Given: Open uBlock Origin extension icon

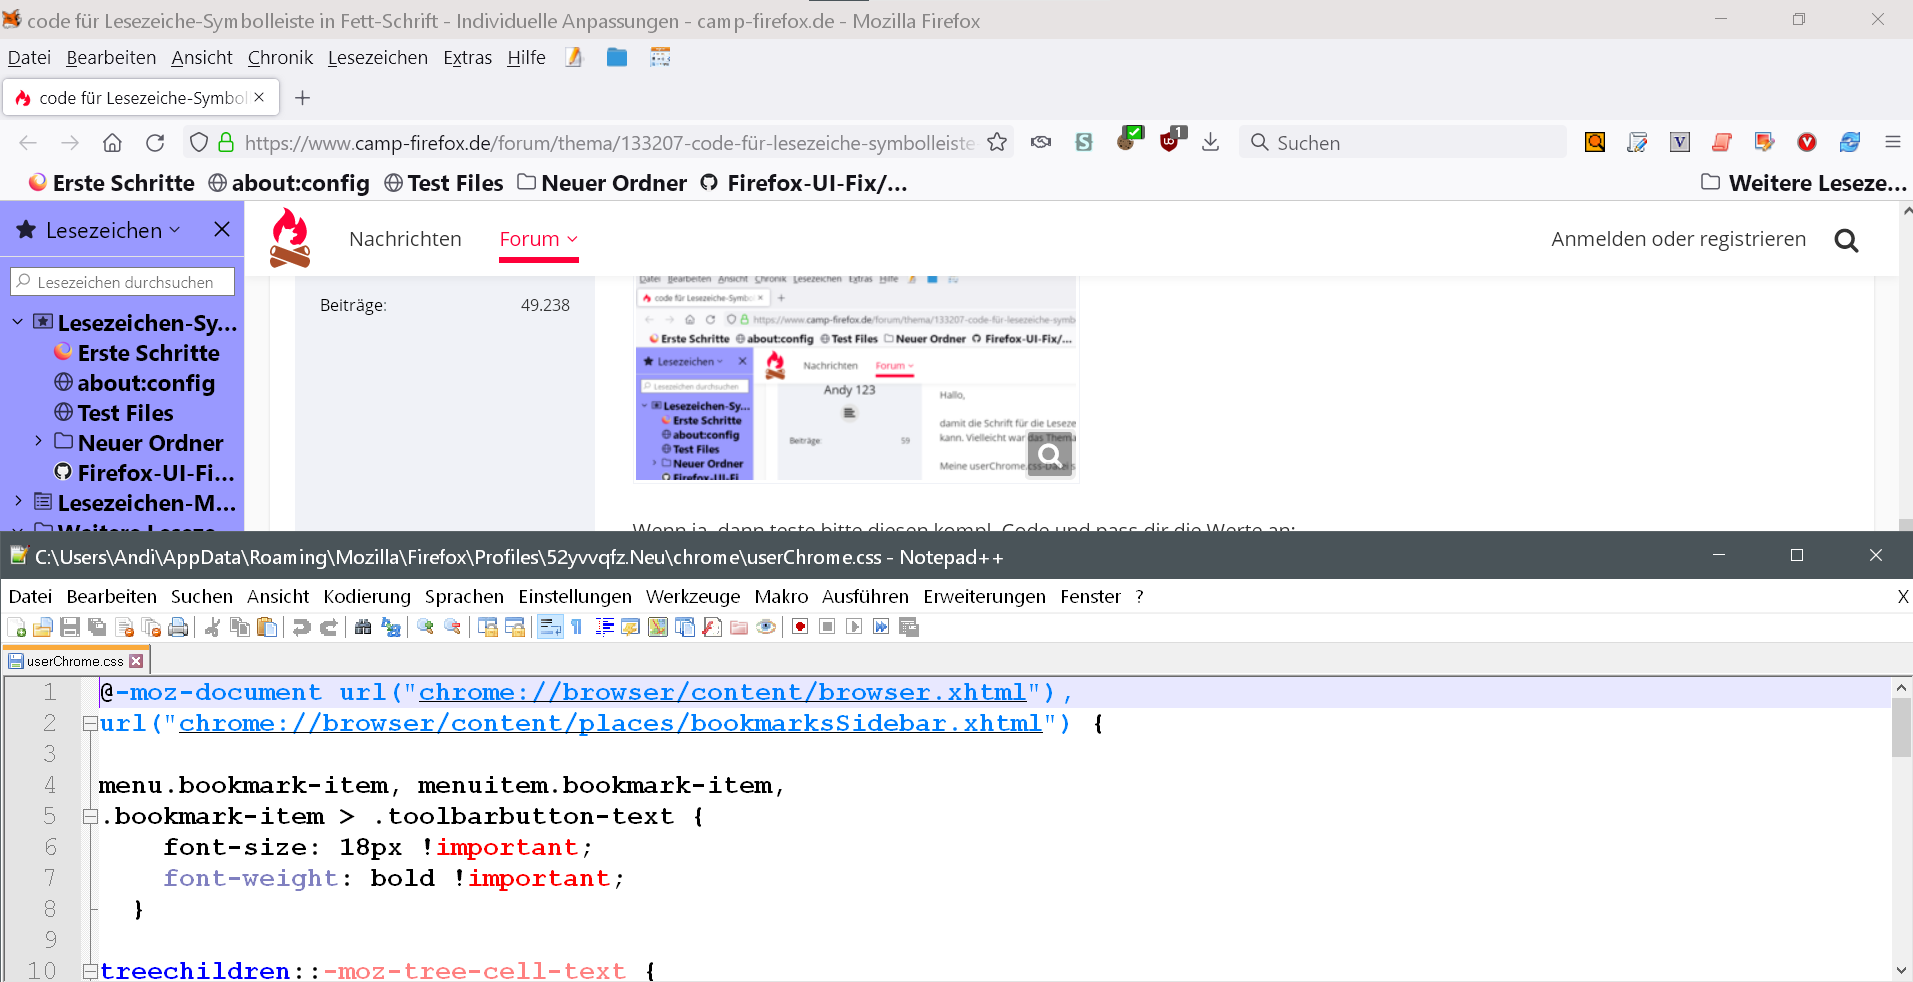Looking at the screenshot, I should coord(1170,142).
